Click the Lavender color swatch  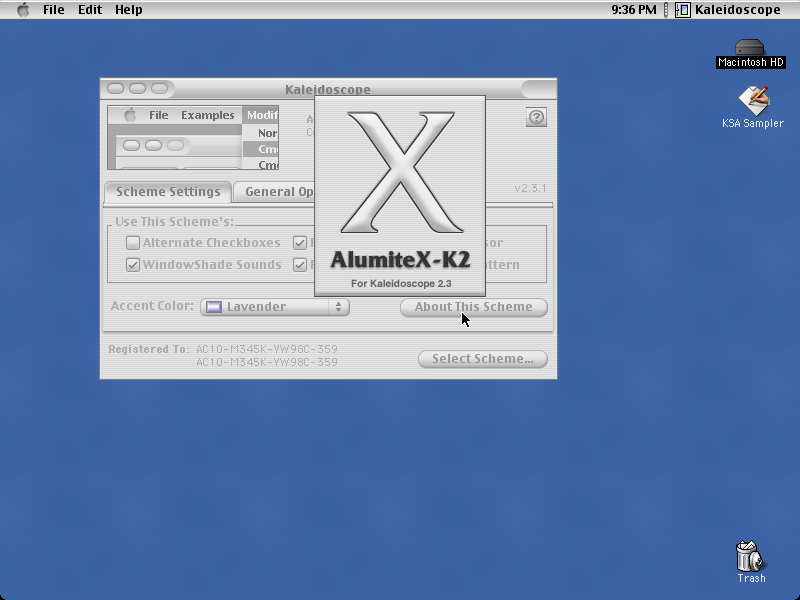click(214, 307)
